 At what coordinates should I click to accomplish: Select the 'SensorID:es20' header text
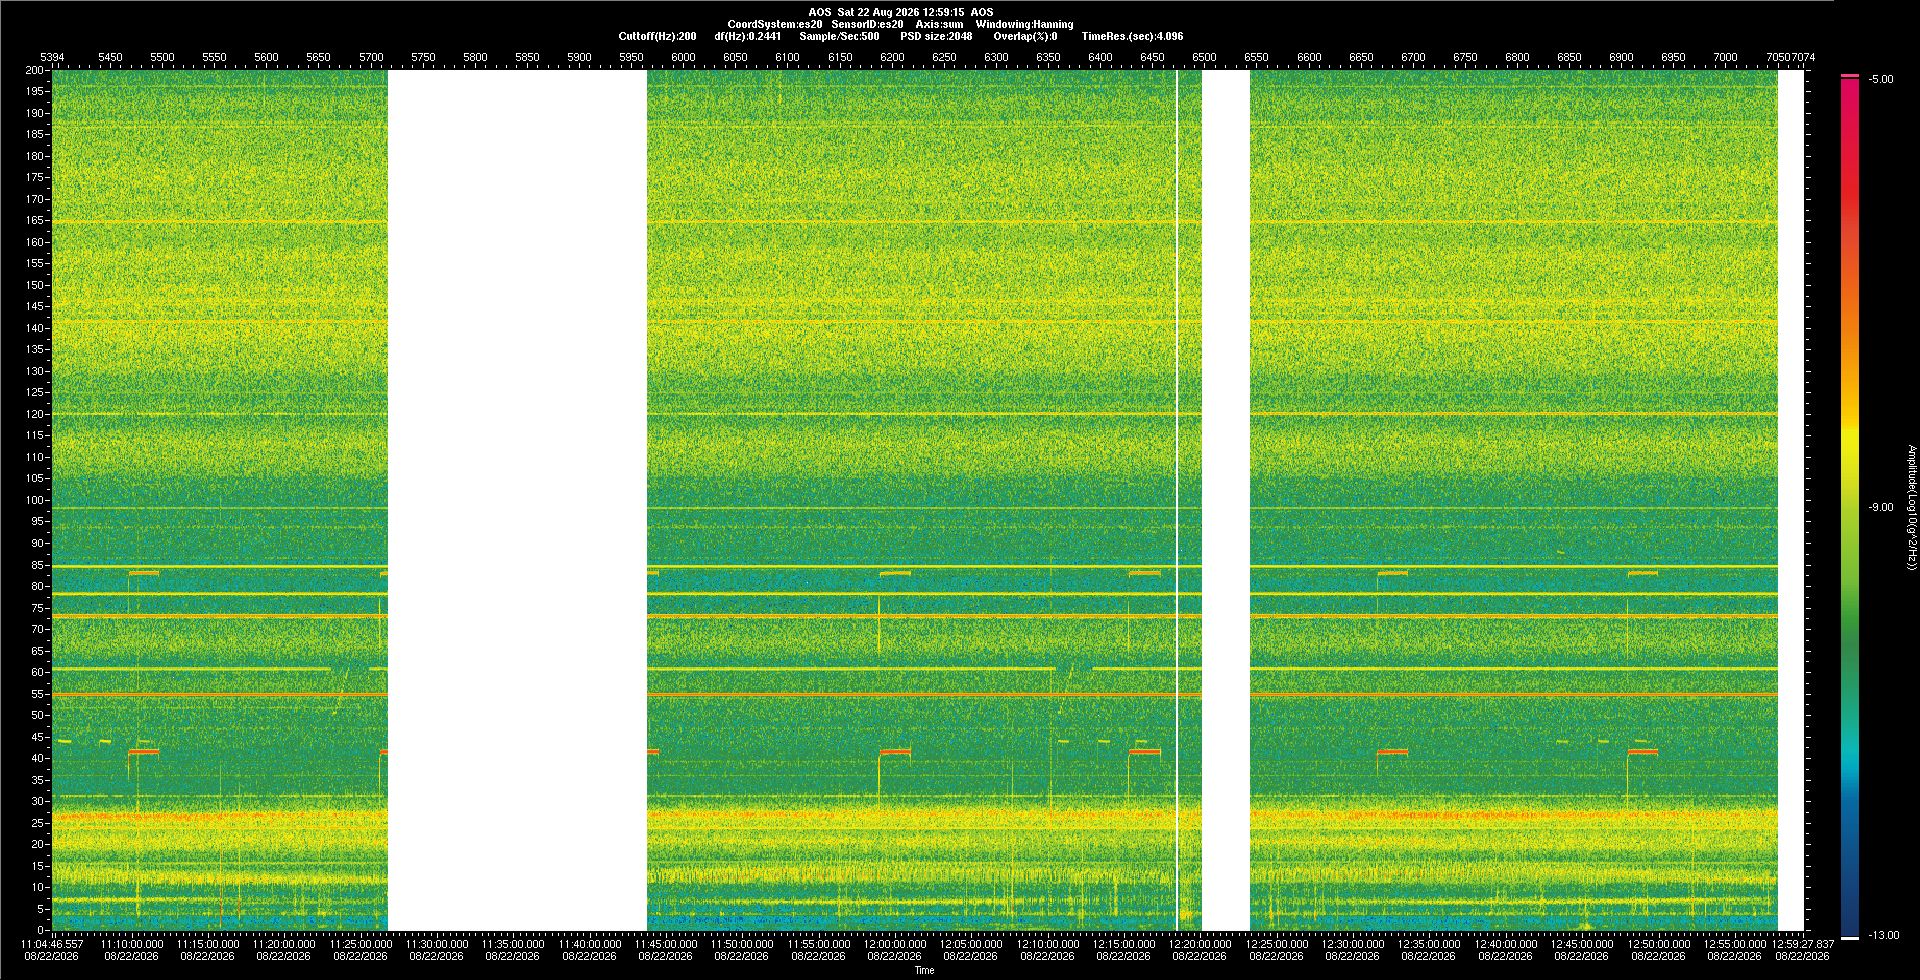pos(867,24)
